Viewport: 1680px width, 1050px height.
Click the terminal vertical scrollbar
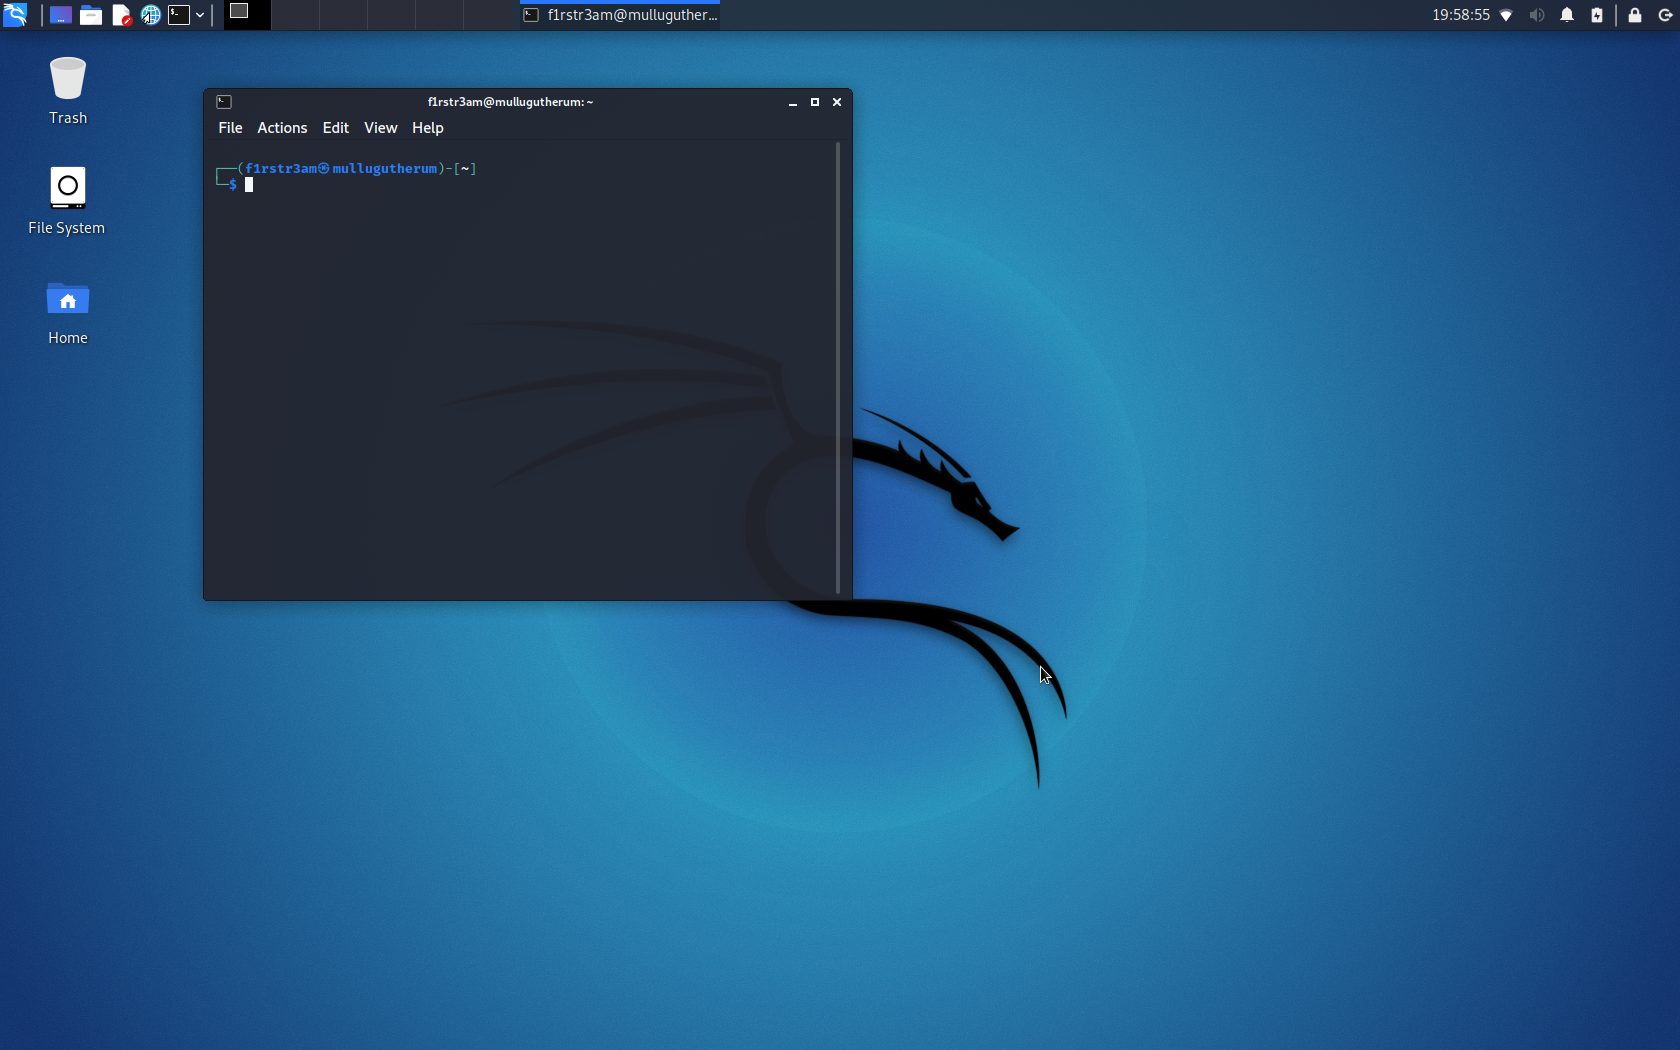tap(838, 368)
